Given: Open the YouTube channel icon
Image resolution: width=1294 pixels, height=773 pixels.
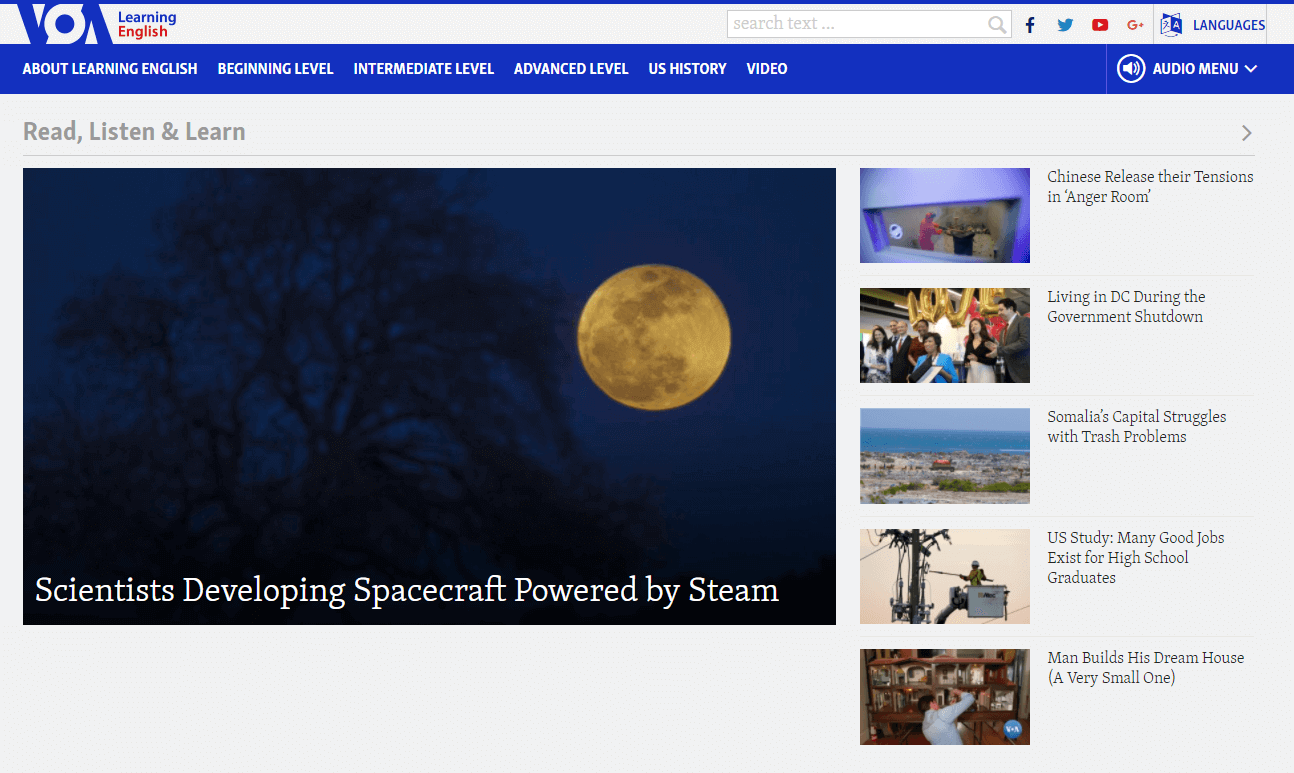Looking at the screenshot, I should (x=1100, y=25).
